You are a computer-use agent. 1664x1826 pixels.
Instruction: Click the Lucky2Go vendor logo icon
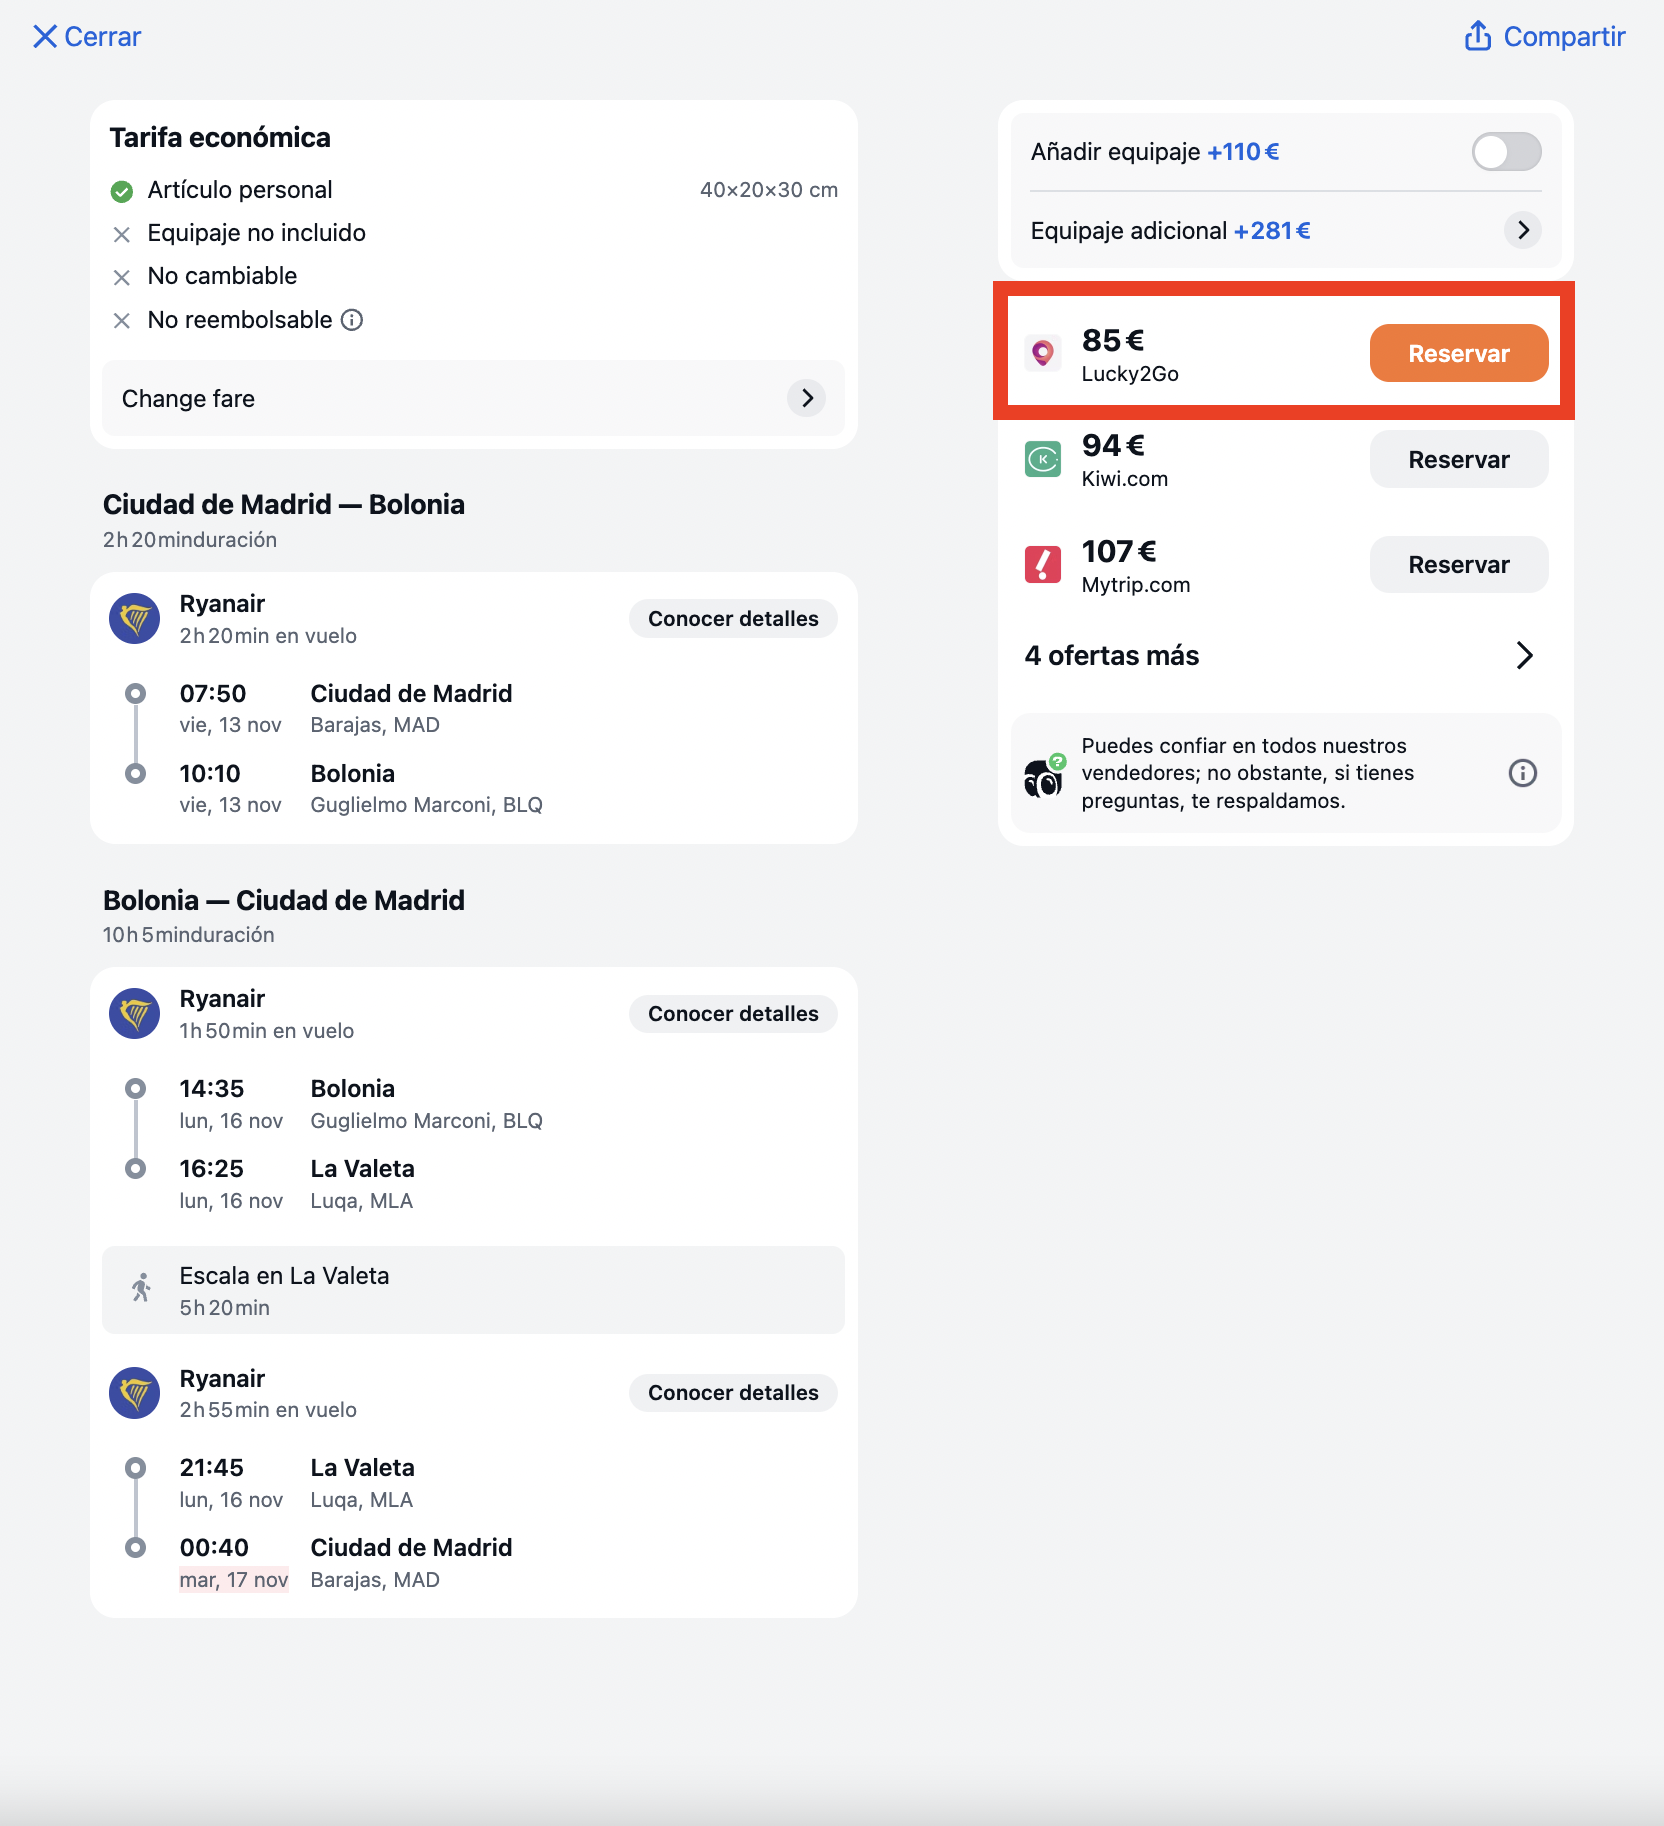click(x=1043, y=353)
